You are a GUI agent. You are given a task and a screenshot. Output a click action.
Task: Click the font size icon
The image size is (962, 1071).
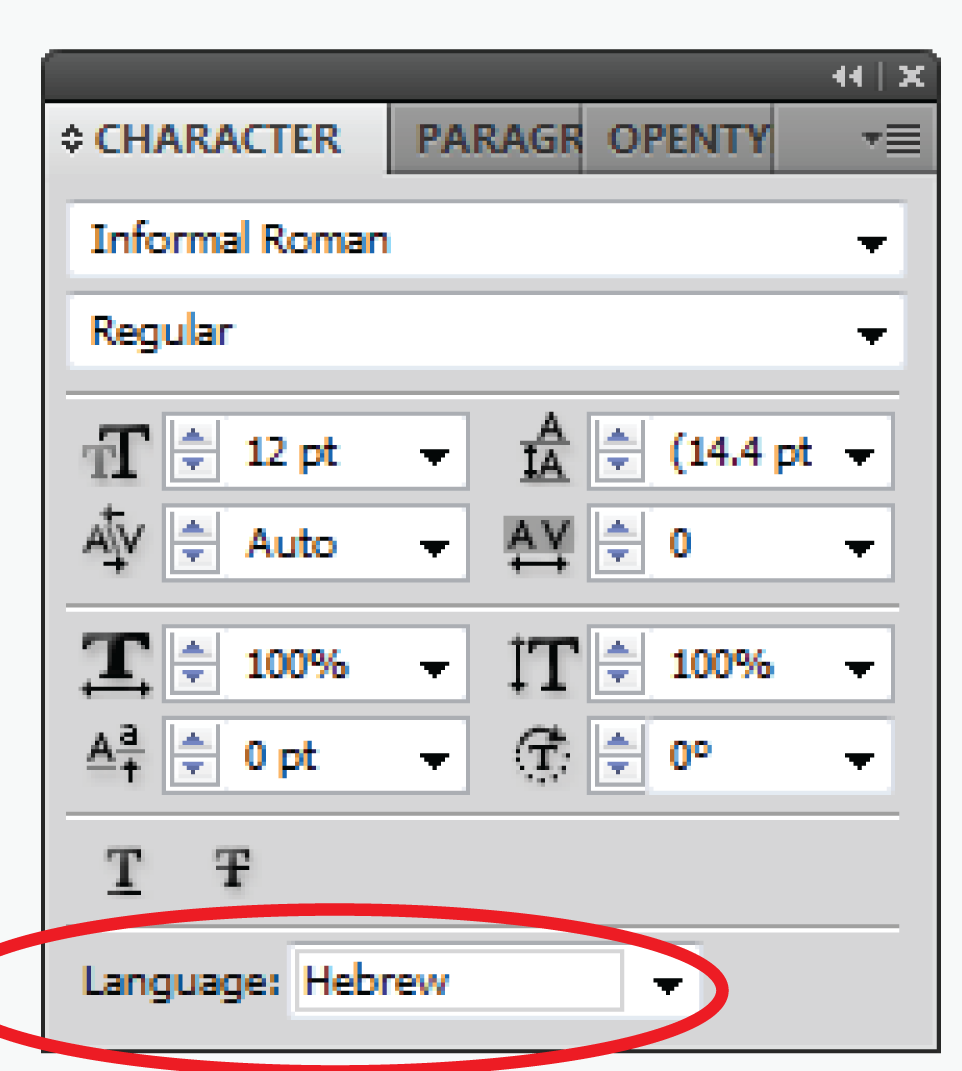116,452
